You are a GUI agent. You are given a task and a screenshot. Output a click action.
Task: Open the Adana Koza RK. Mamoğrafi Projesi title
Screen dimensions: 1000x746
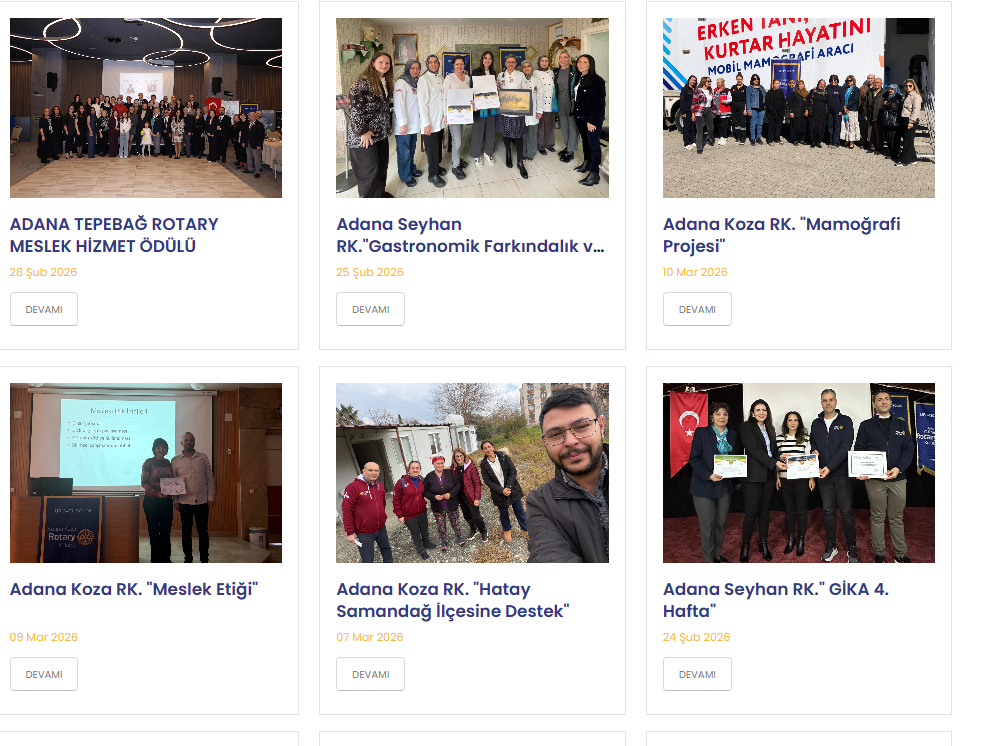[781, 235]
